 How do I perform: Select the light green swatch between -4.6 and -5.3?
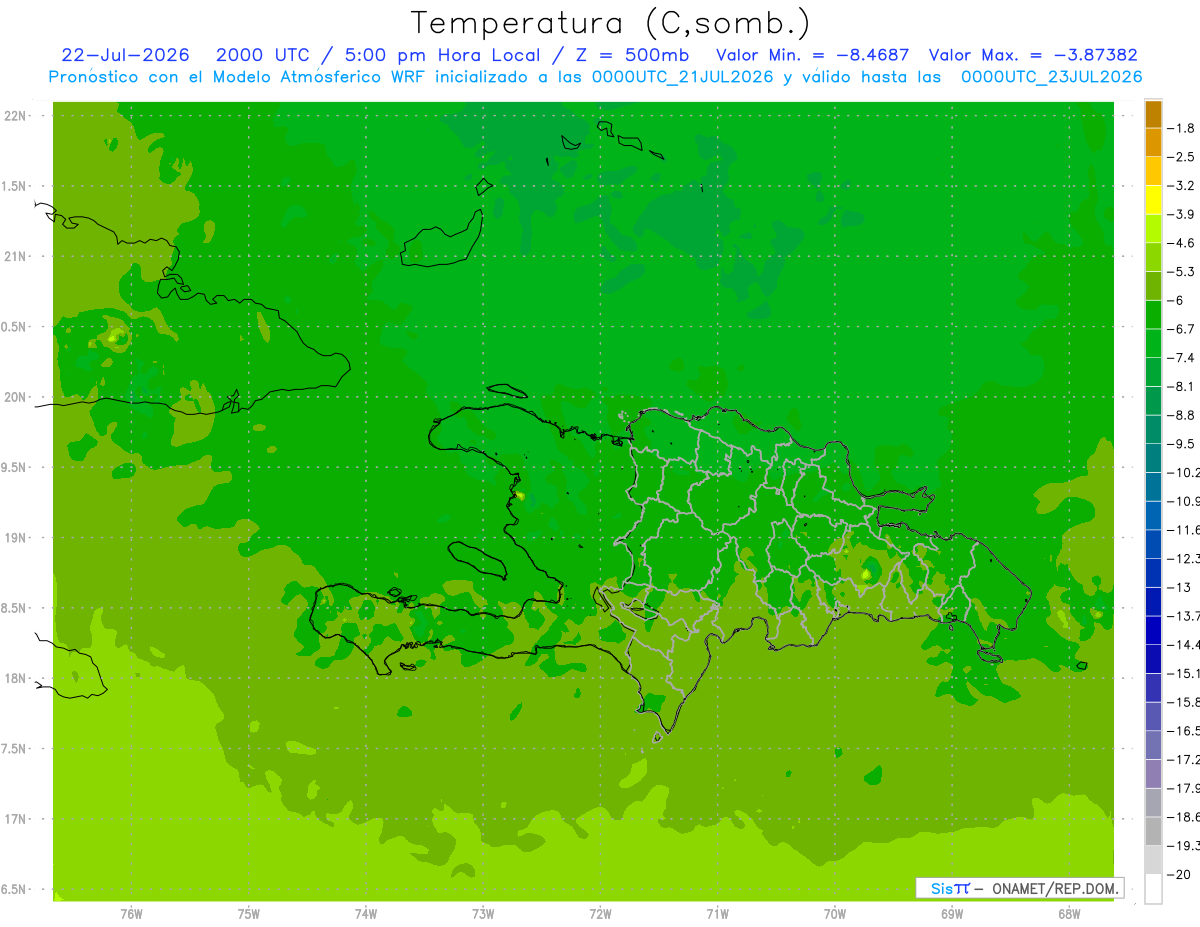click(x=1153, y=257)
